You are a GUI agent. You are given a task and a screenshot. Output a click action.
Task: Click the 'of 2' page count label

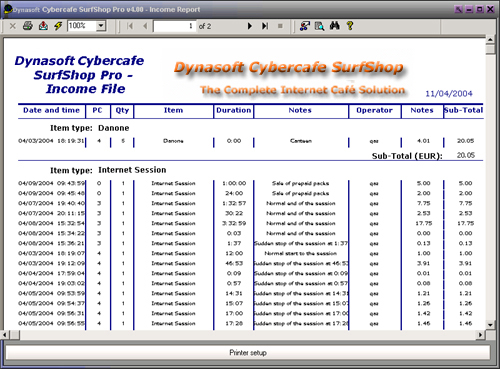[205, 26]
